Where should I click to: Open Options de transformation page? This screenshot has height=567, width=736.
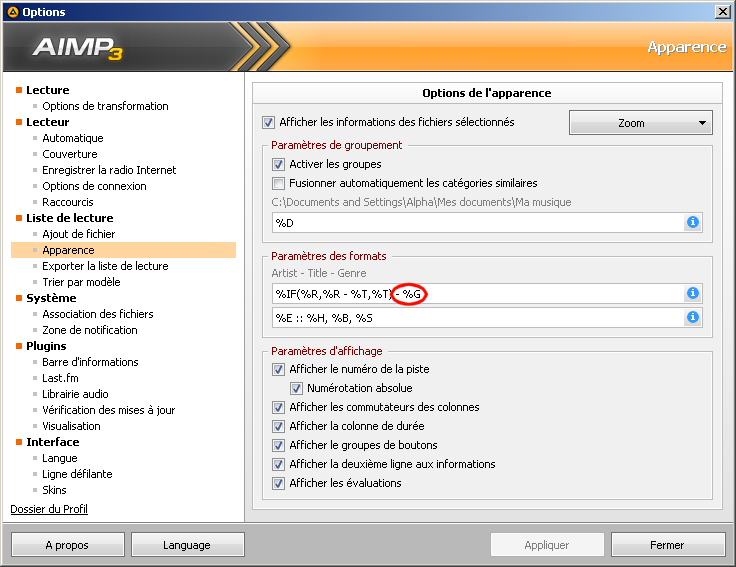105,106
